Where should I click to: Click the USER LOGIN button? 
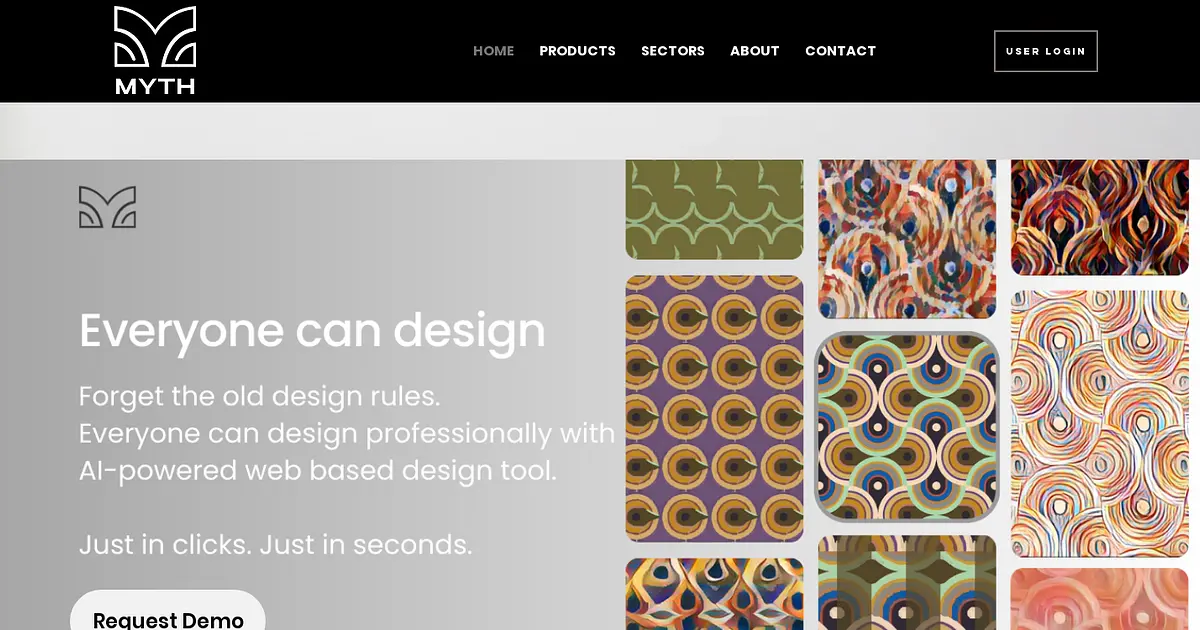pos(1046,51)
